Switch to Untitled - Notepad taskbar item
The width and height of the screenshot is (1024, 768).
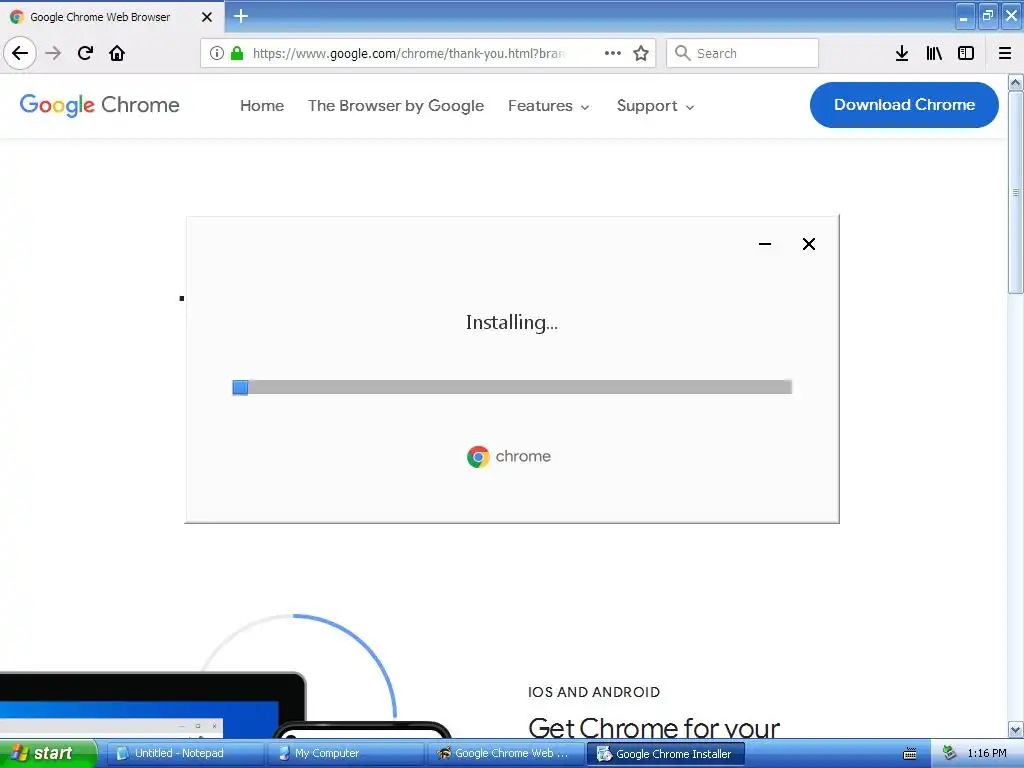[x=185, y=754]
